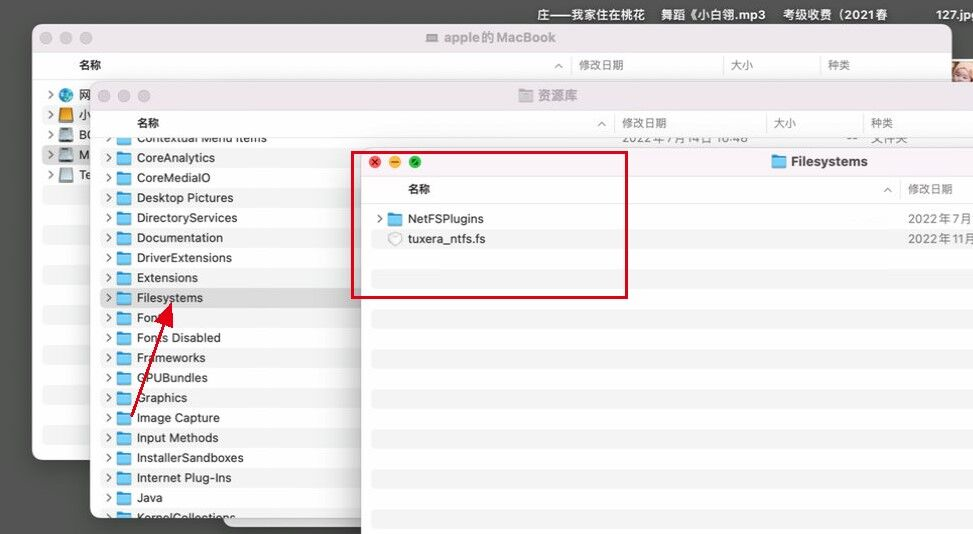
Task: Select the Image Capture row
Action: coord(230,418)
